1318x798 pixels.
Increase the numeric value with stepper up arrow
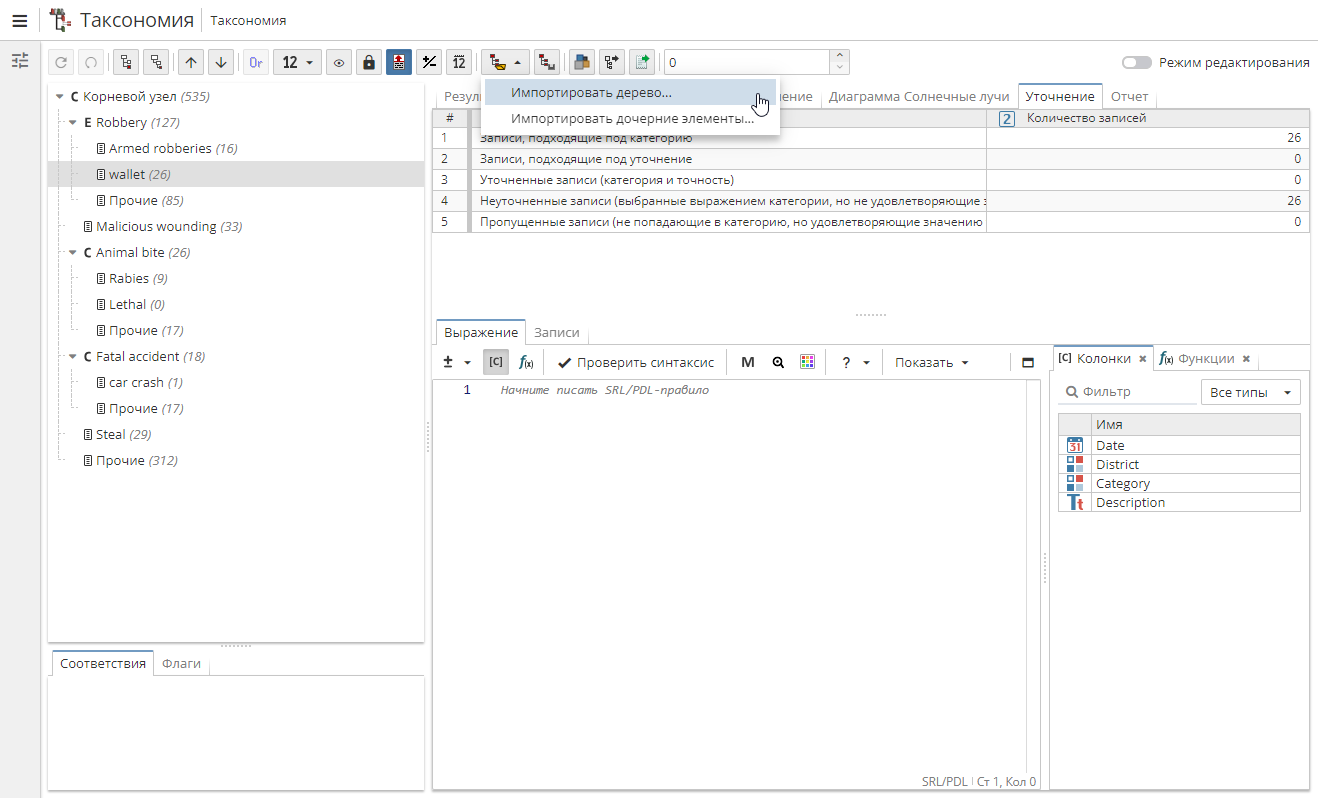point(840,56)
